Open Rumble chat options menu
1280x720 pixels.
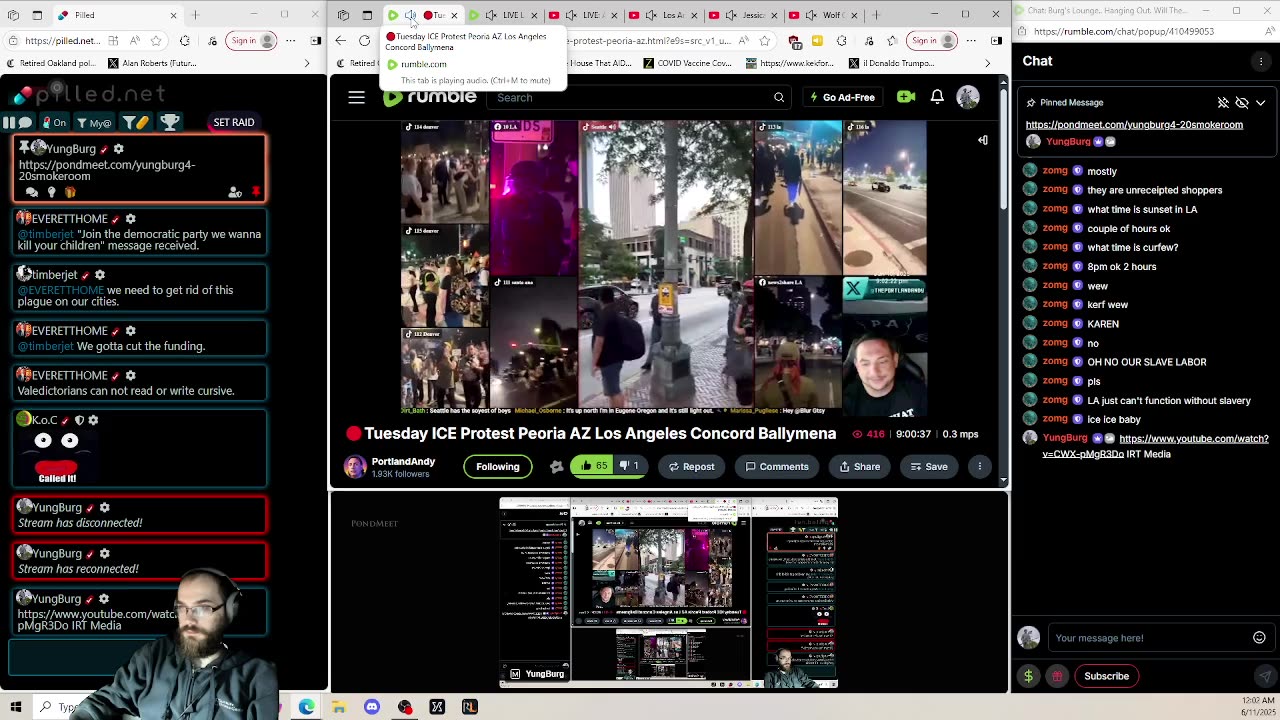[x=1261, y=61]
